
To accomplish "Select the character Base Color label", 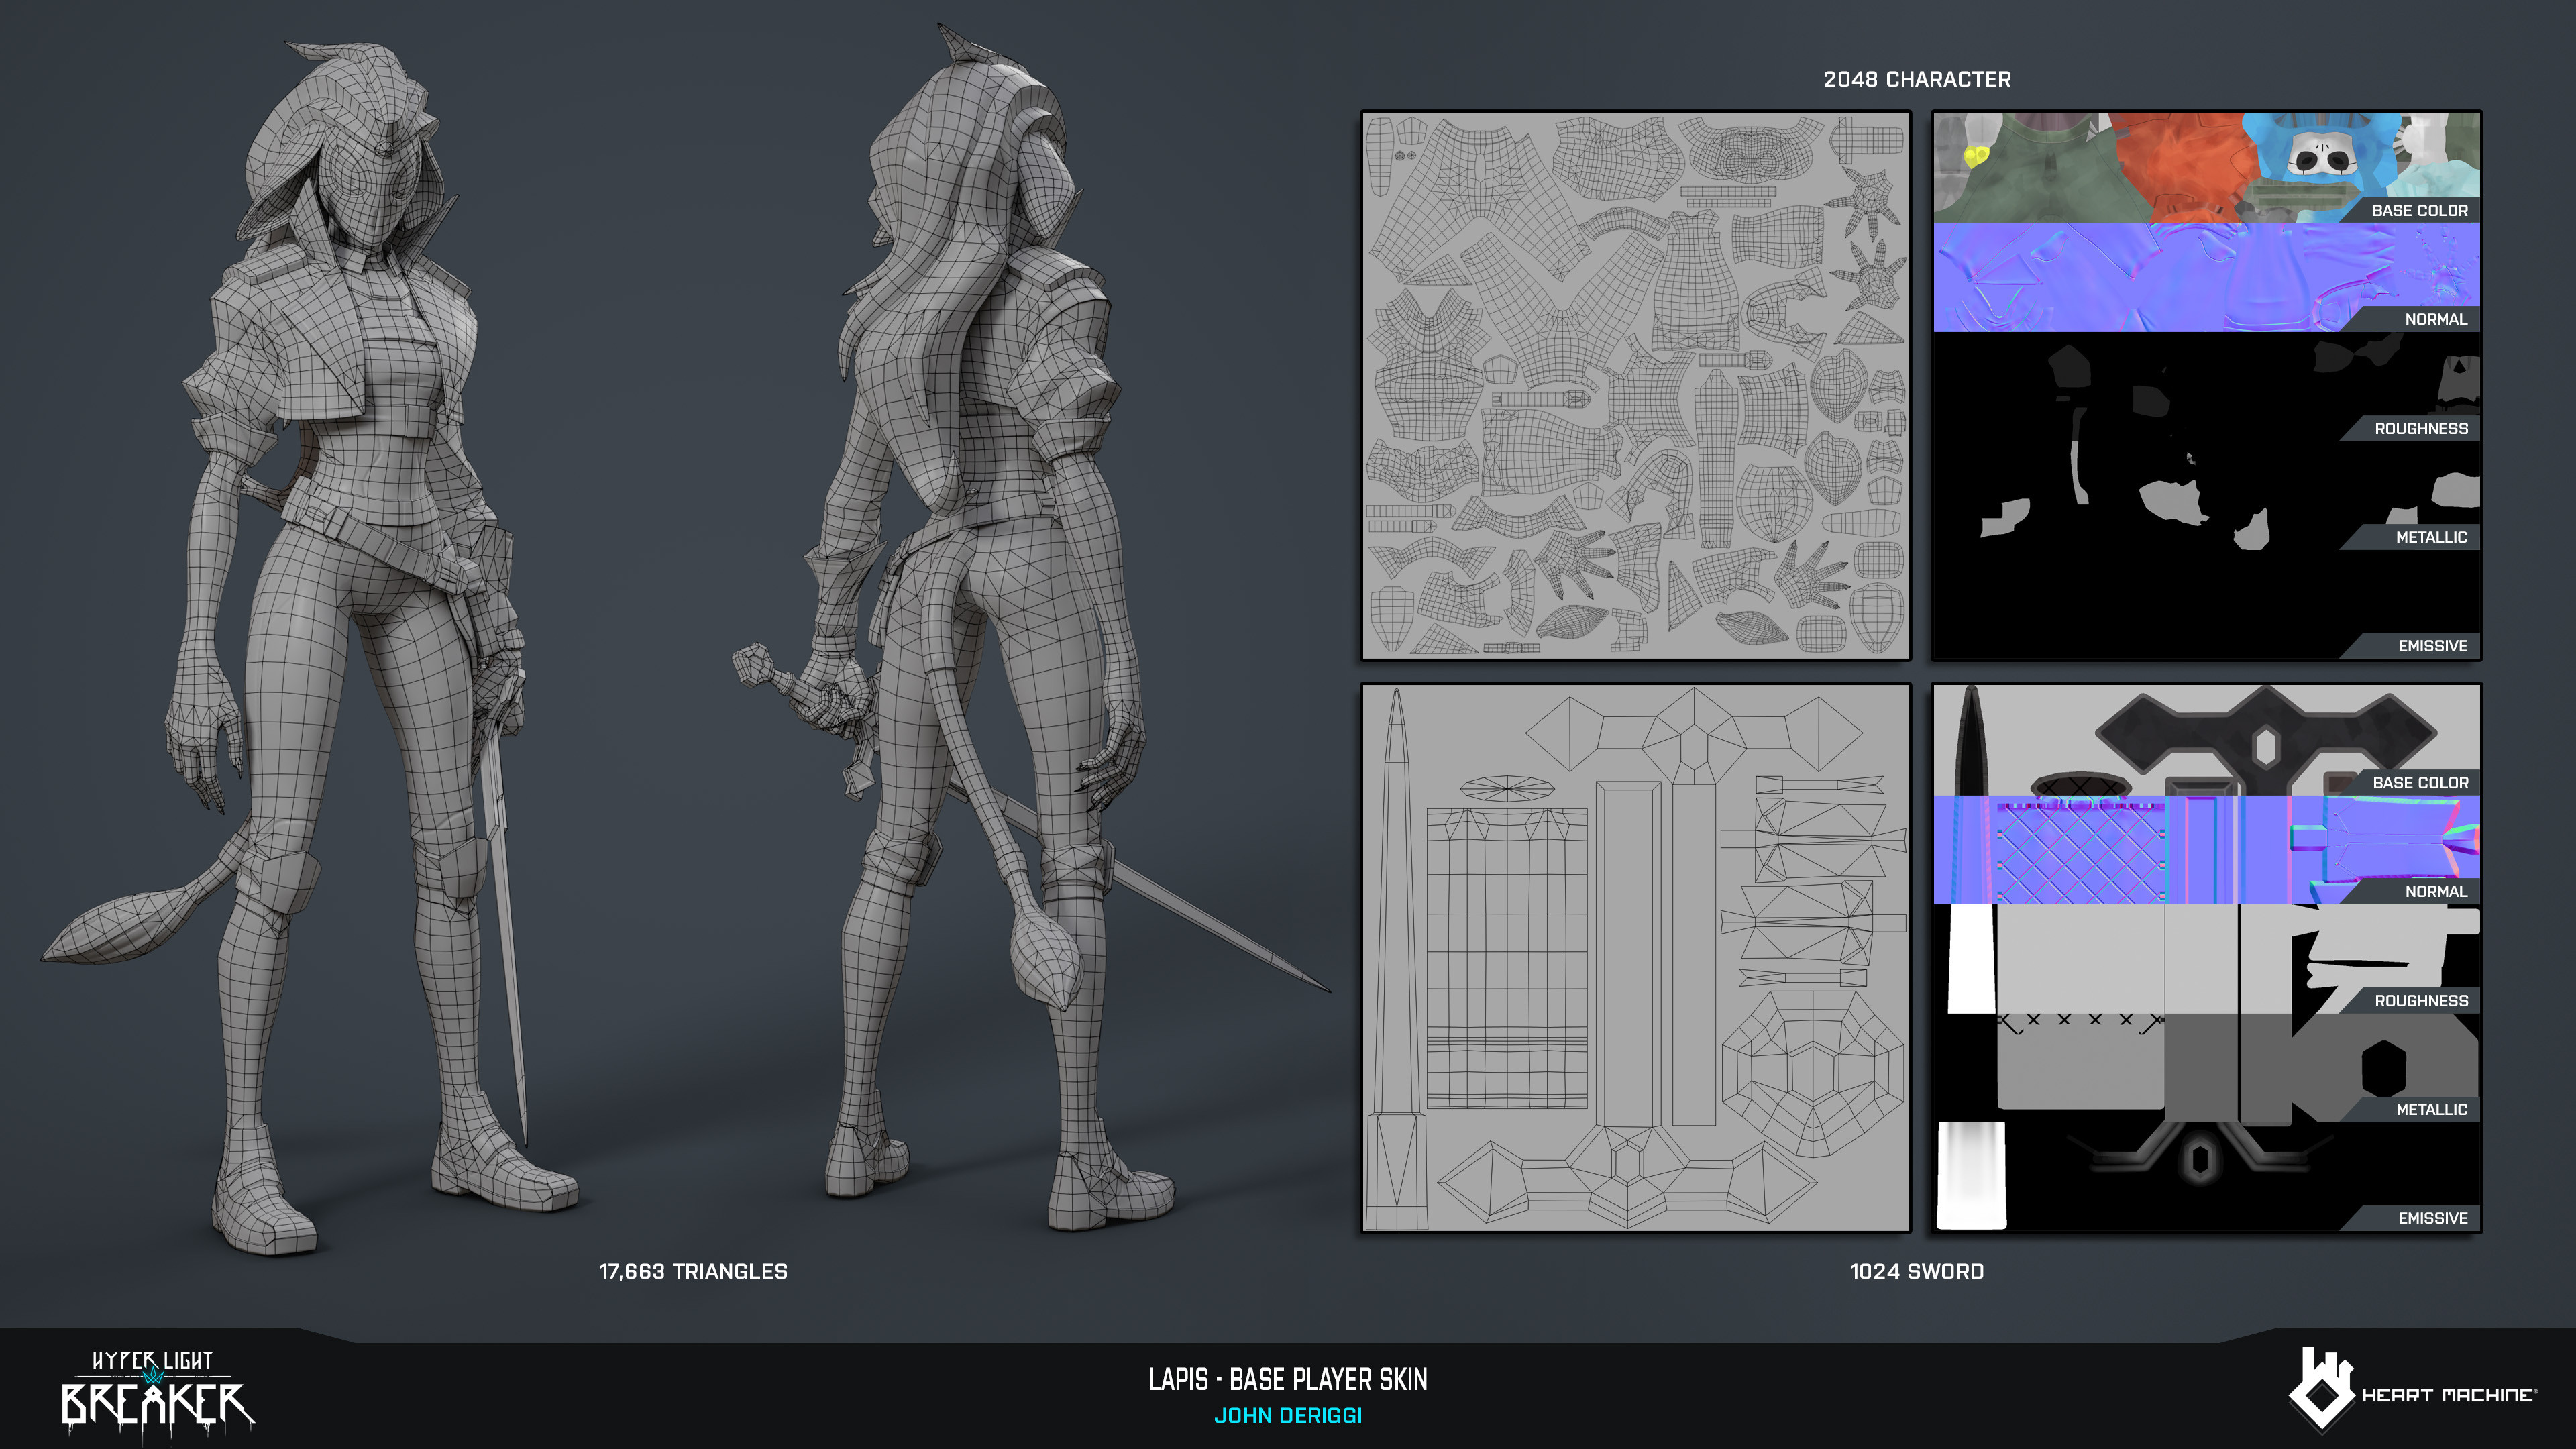I will (2419, 210).
